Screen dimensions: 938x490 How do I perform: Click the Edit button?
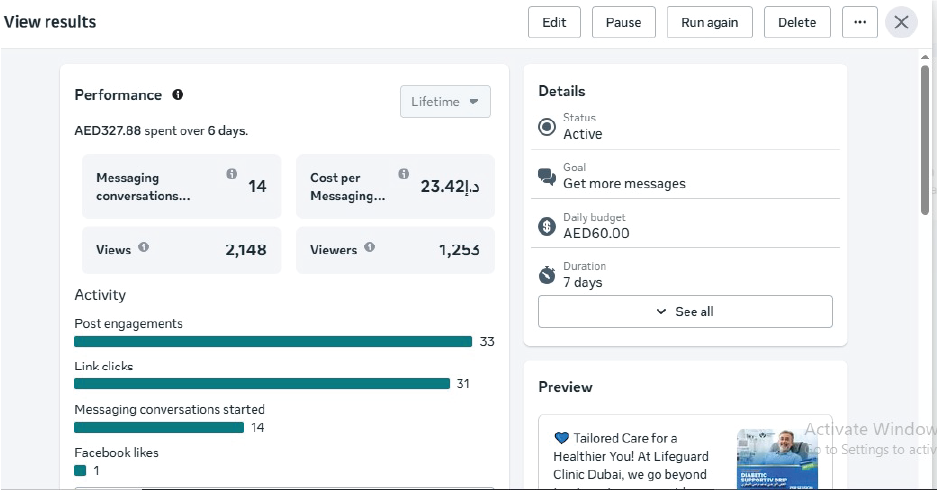tap(554, 22)
